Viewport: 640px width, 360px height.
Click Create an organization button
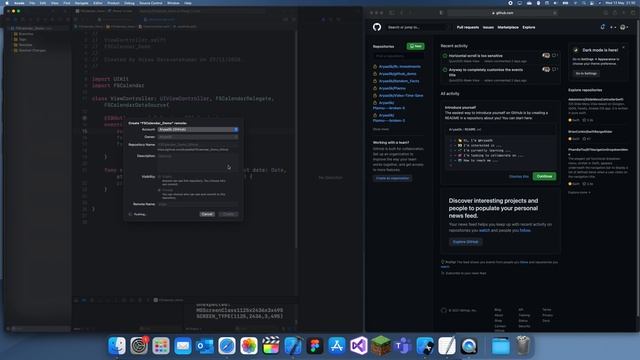click(392, 178)
